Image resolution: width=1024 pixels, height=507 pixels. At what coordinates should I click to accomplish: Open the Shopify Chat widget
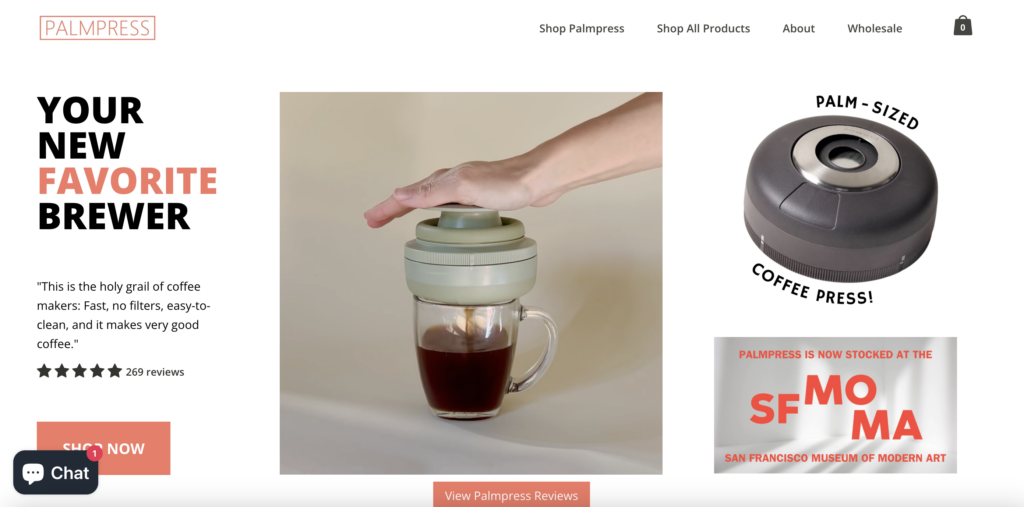56,472
